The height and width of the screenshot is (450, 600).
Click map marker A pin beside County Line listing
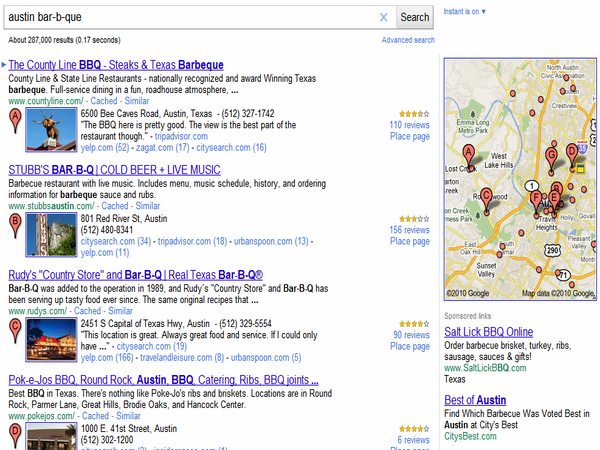(x=15, y=122)
